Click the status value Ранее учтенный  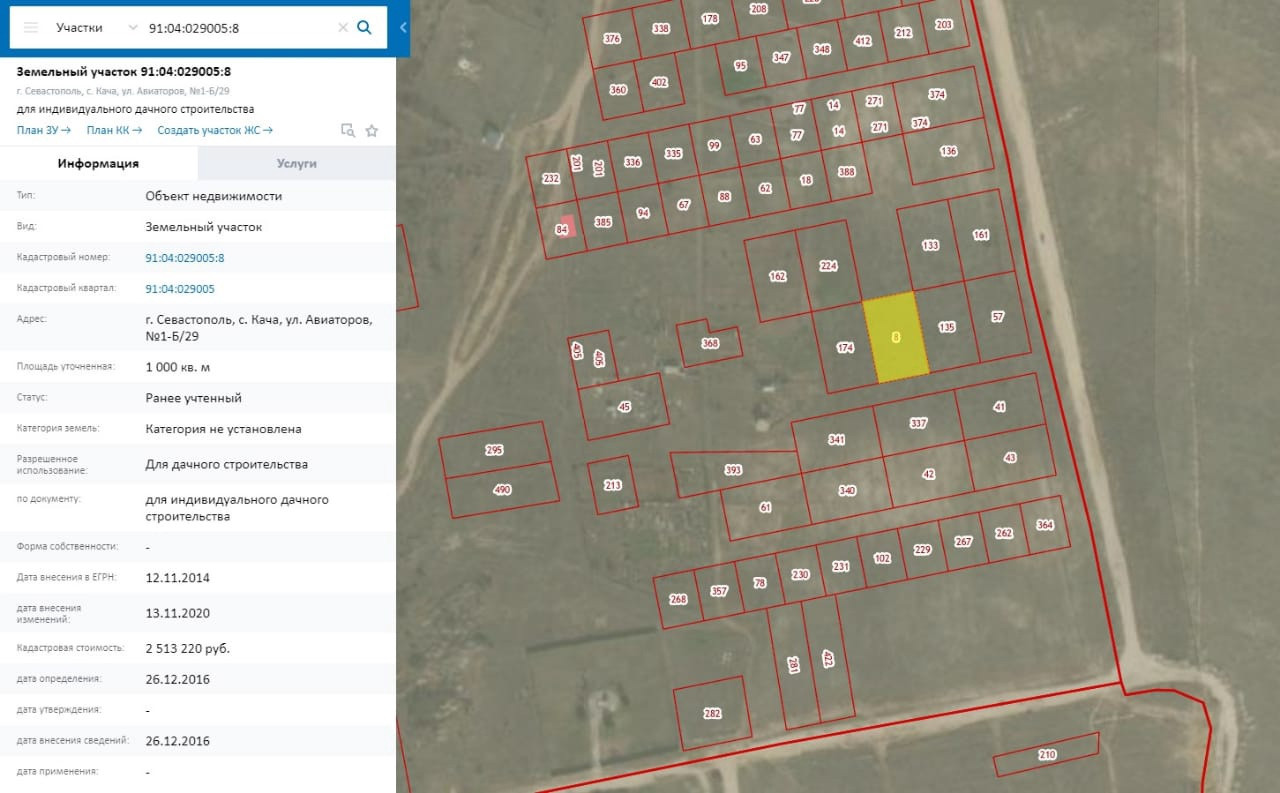click(194, 398)
